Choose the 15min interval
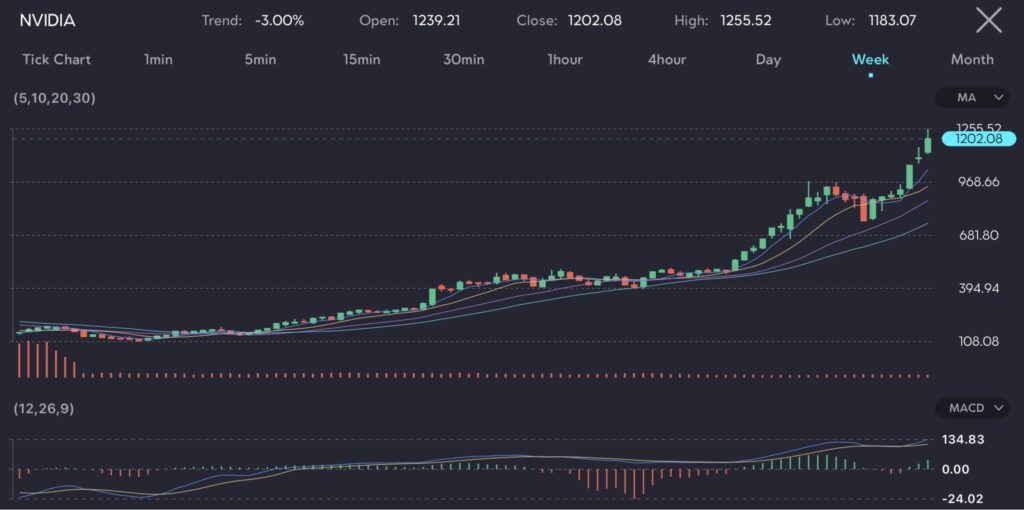1024x510 pixels. [361, 59]
